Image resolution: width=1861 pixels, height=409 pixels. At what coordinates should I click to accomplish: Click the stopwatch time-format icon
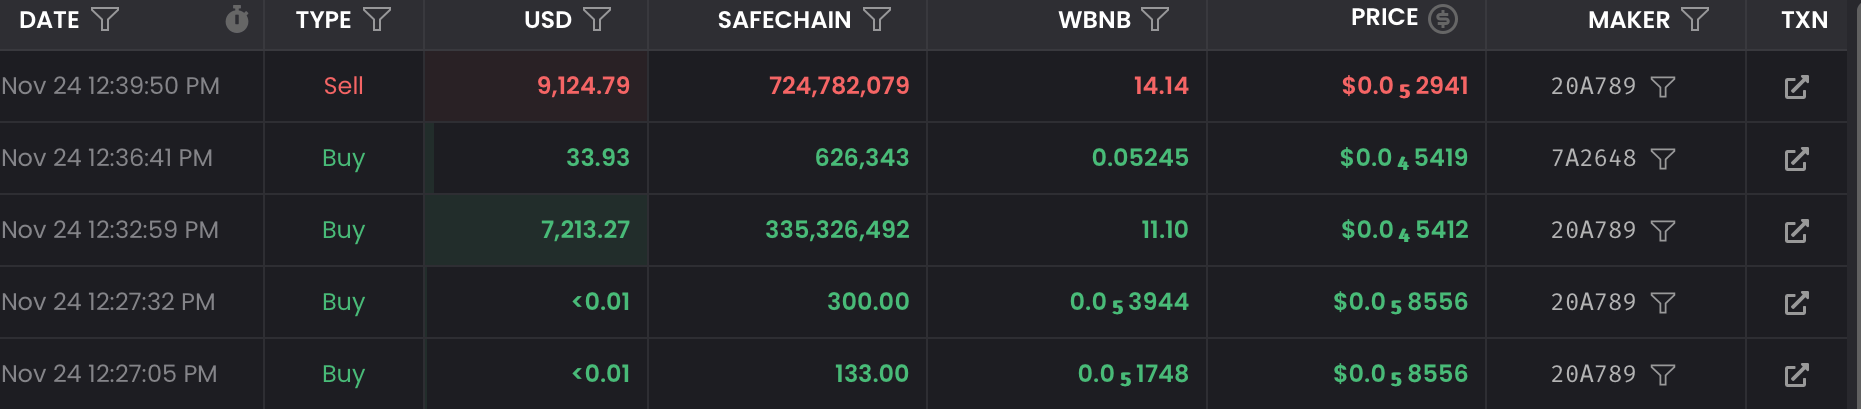[237, 19]
